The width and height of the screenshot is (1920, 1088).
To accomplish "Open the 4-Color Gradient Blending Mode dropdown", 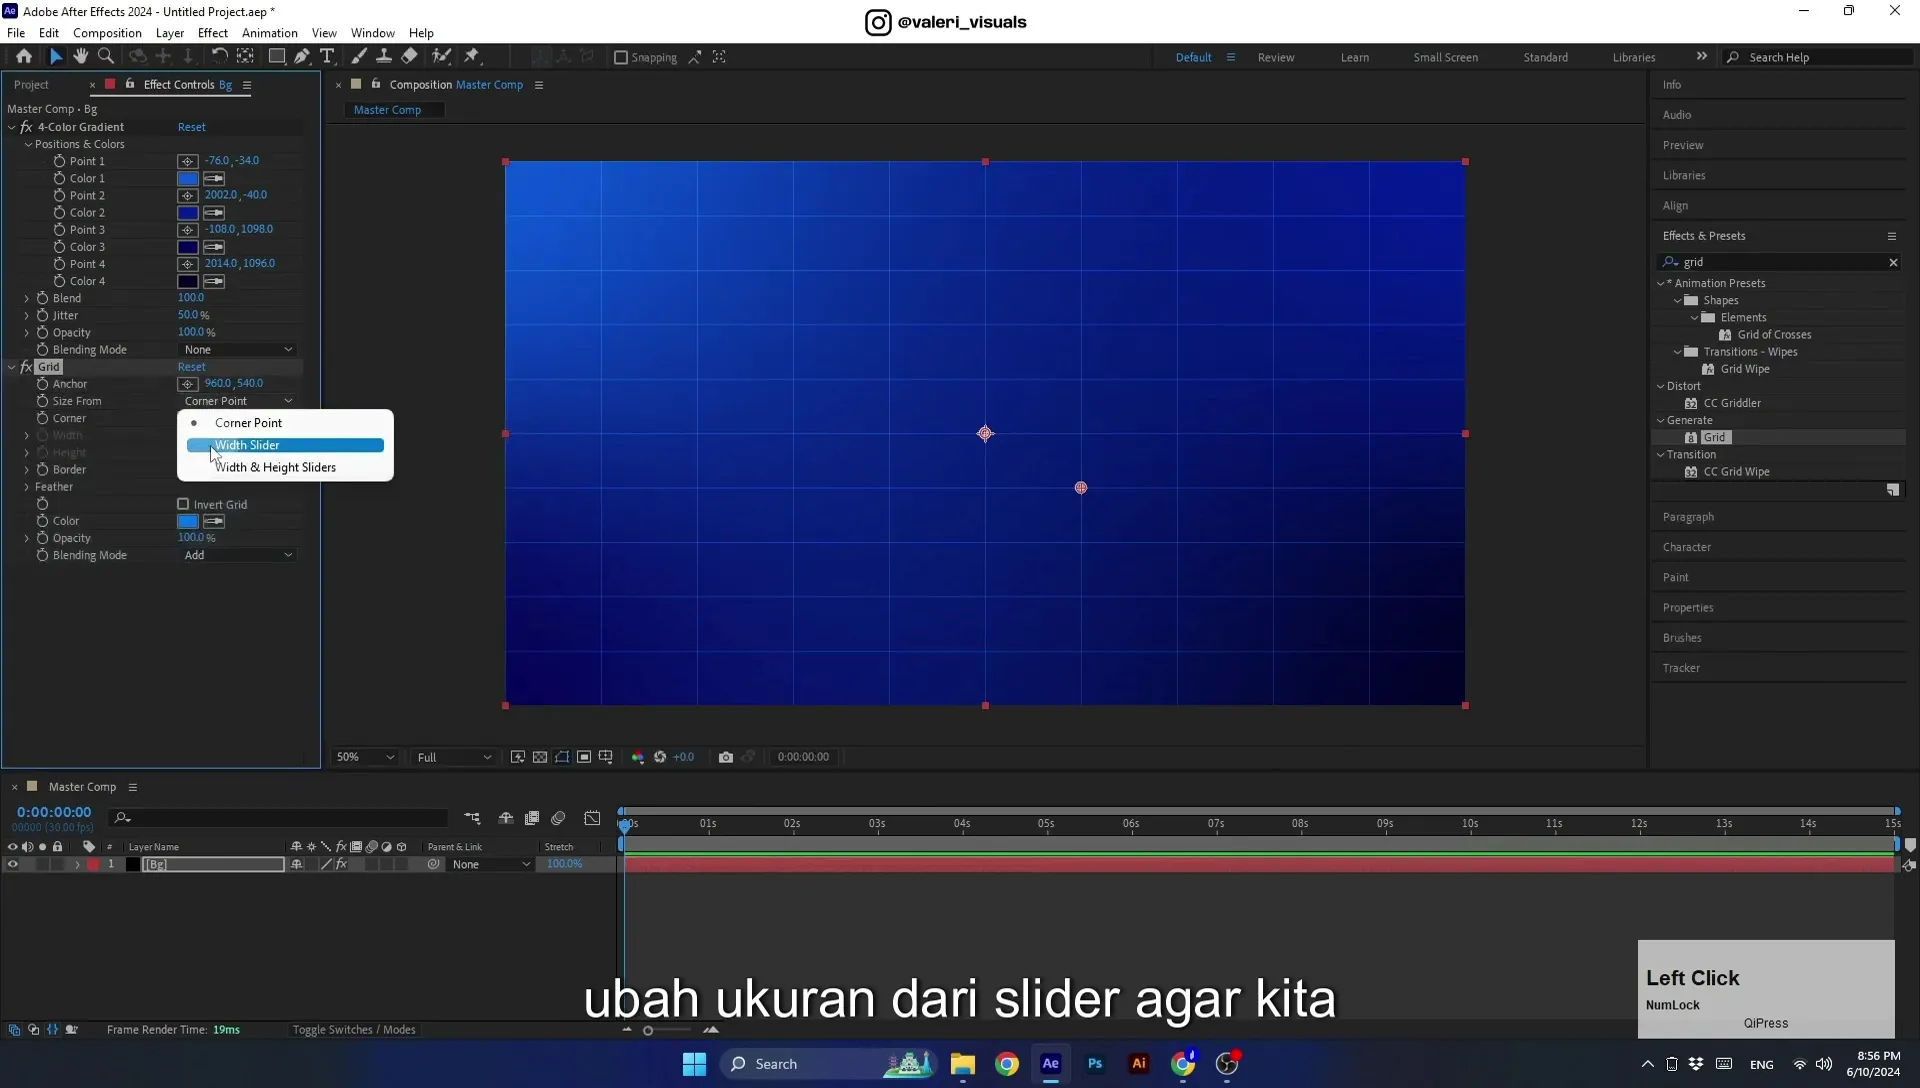I will pos(238,350).
